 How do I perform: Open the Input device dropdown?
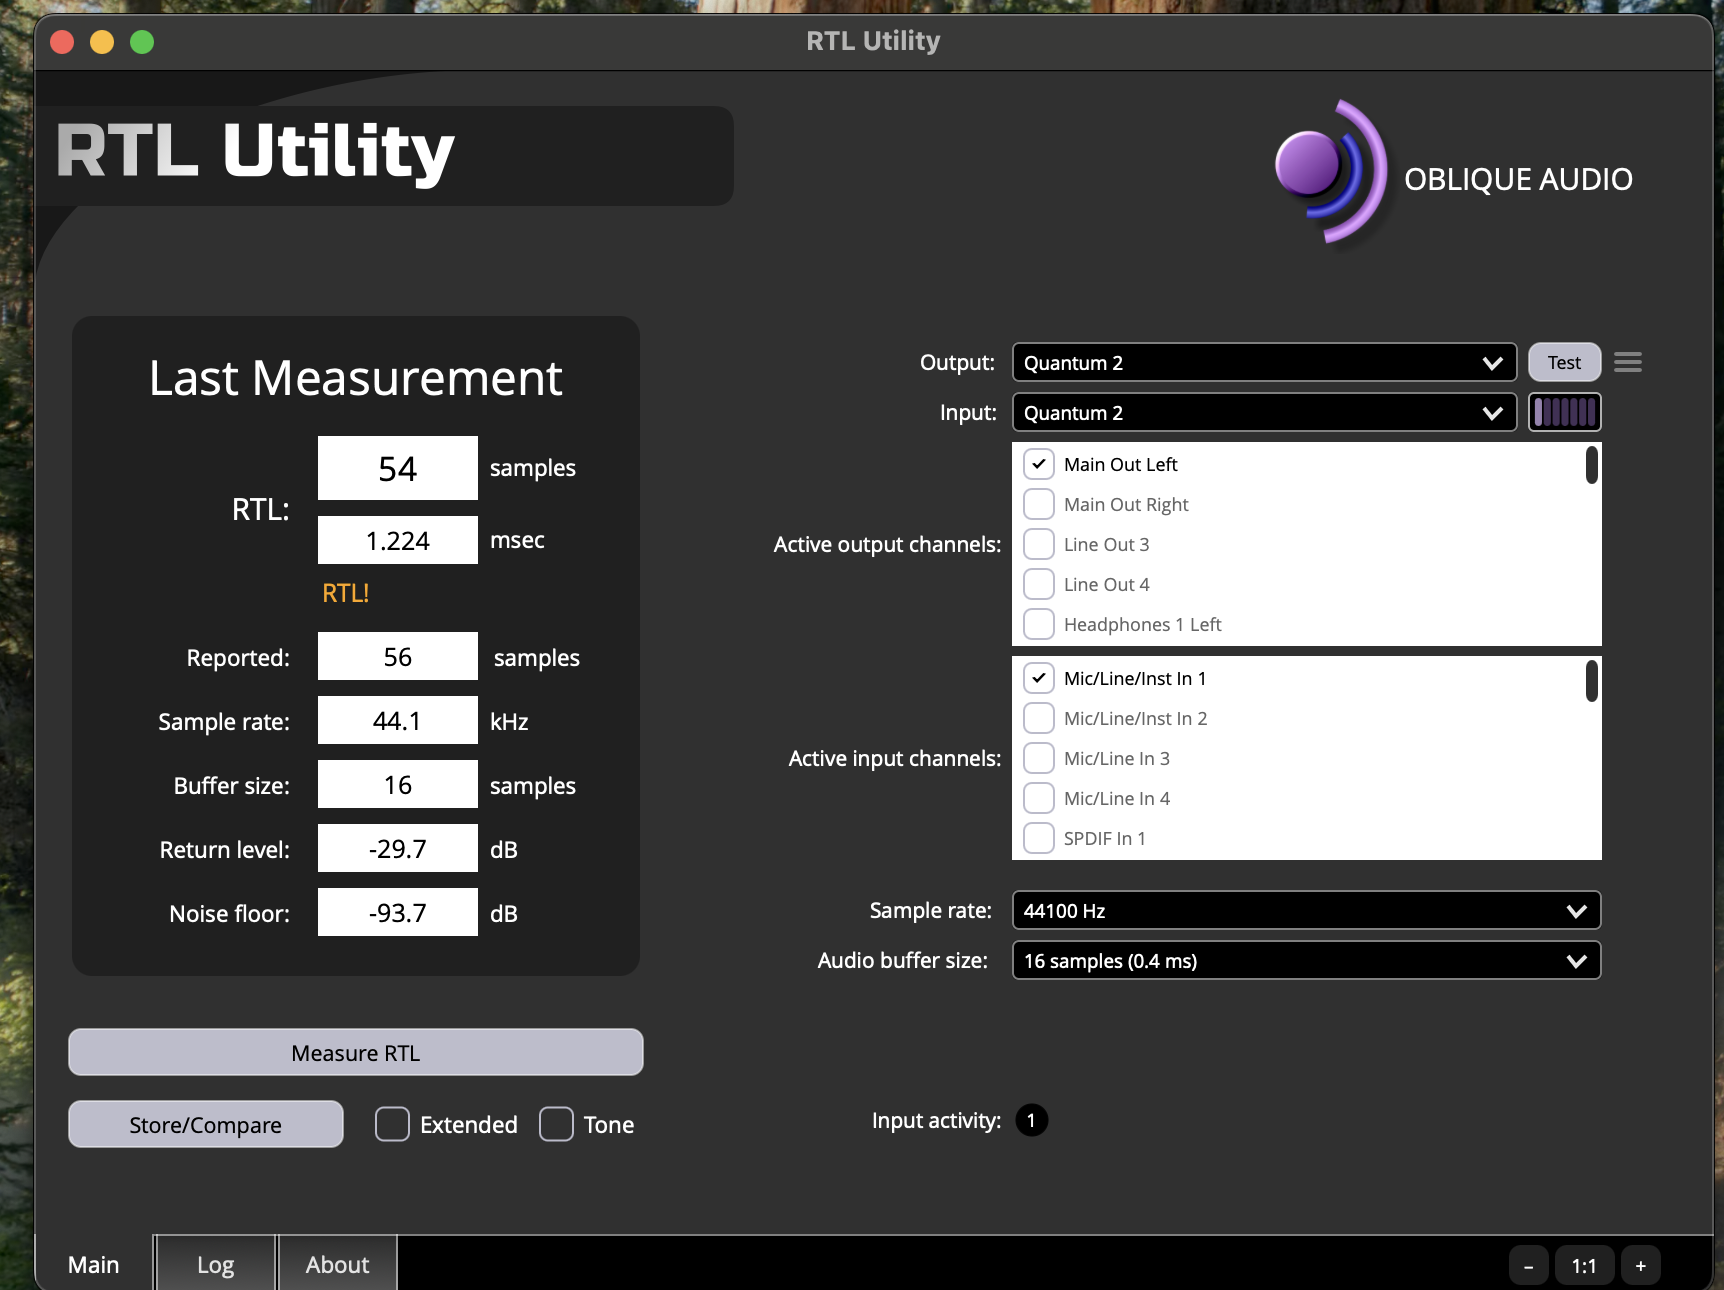click(x=1264, y=412)
